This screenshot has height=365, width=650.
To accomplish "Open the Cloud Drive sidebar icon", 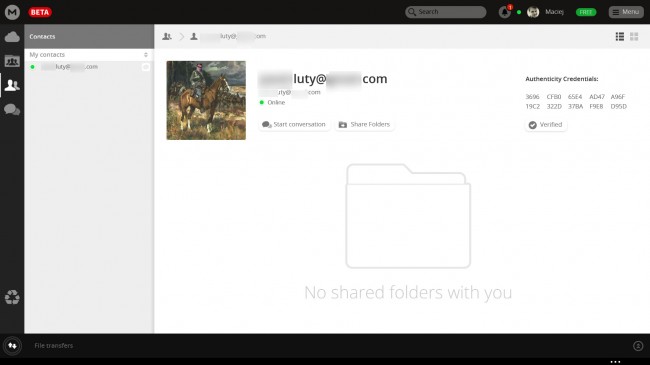I will pos(12,37).
